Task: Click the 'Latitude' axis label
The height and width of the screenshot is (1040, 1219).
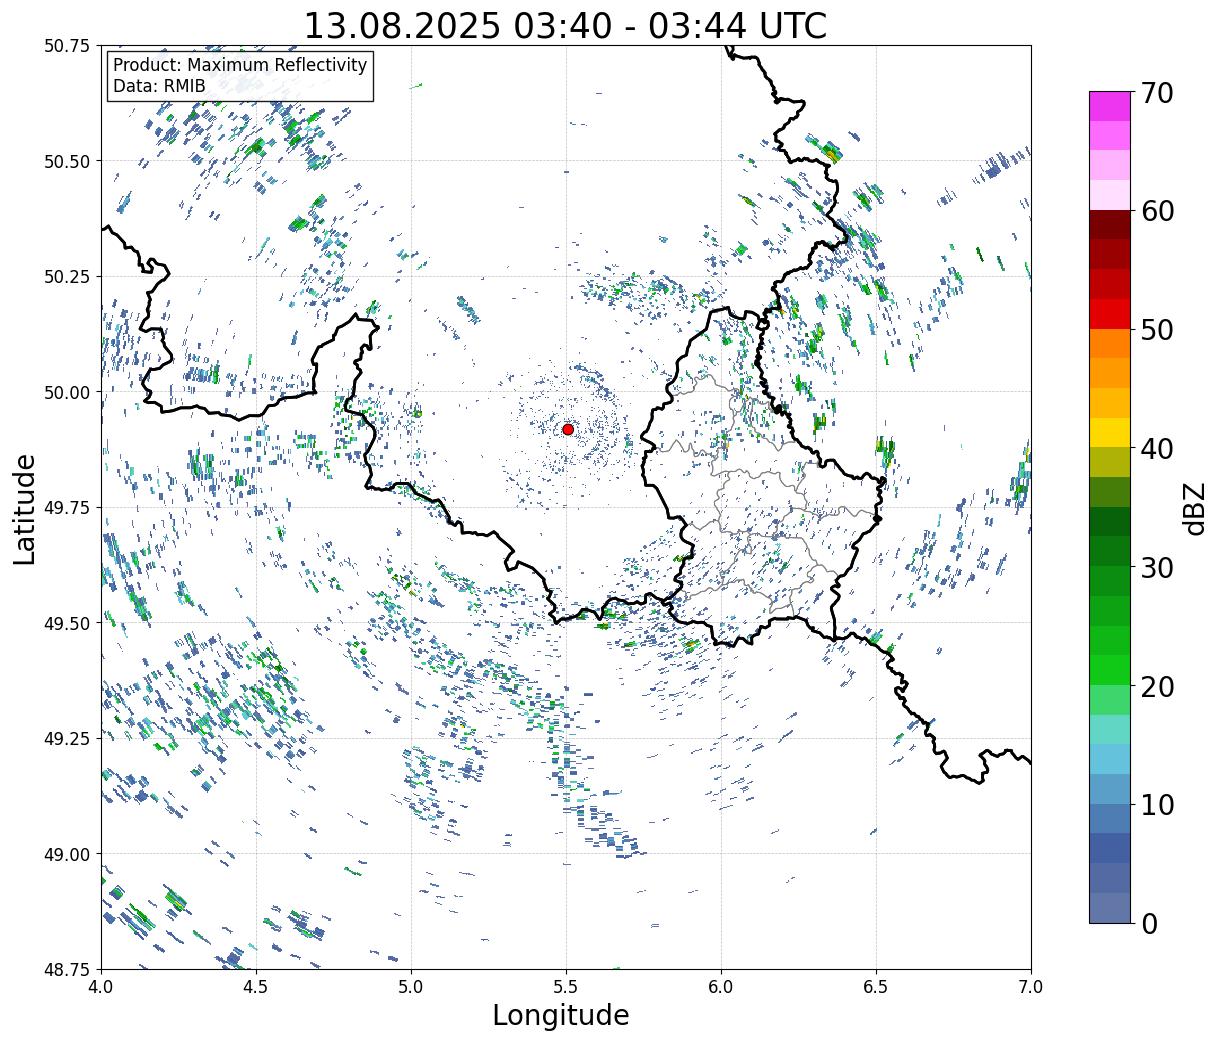Action: 25,508
